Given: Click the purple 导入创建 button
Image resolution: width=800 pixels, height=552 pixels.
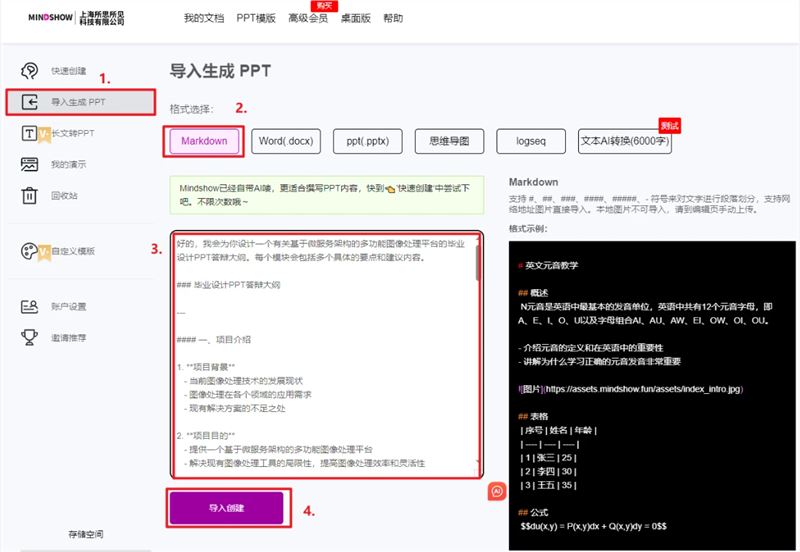Looking at the screenshot, I should coord(227,508).
